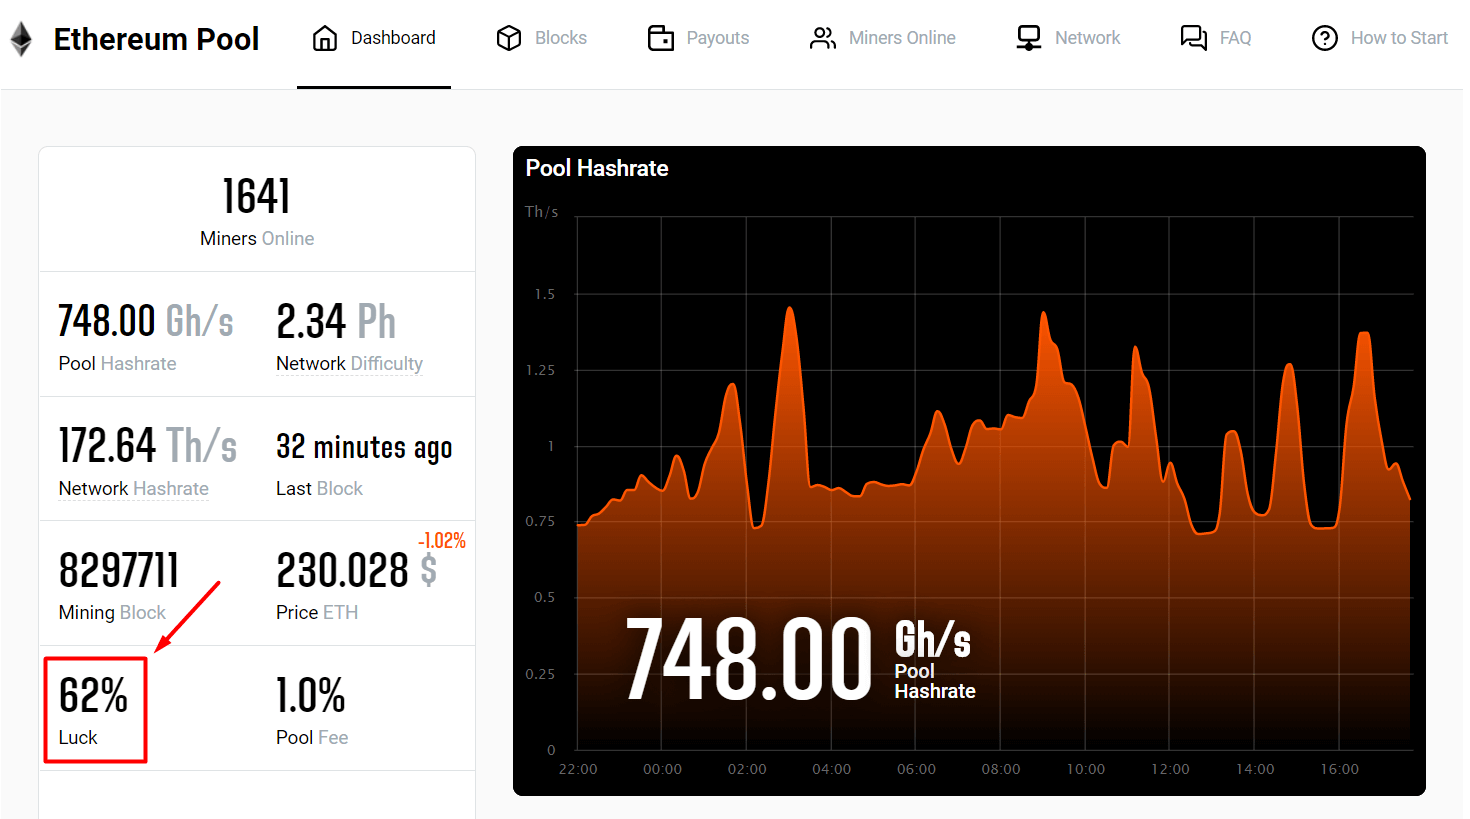Click the large 748.00 chart overlay number
This screenshot has width=1470, height=819.
pos(749,659)
